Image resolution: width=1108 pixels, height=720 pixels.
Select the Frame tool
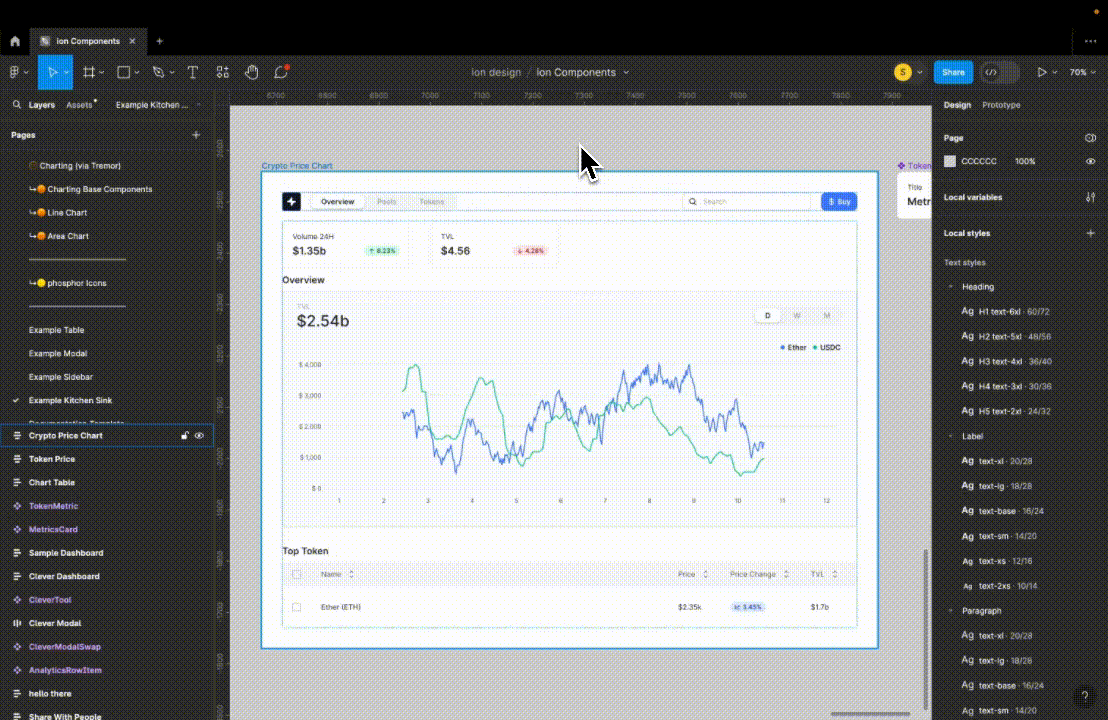[89, 72]
